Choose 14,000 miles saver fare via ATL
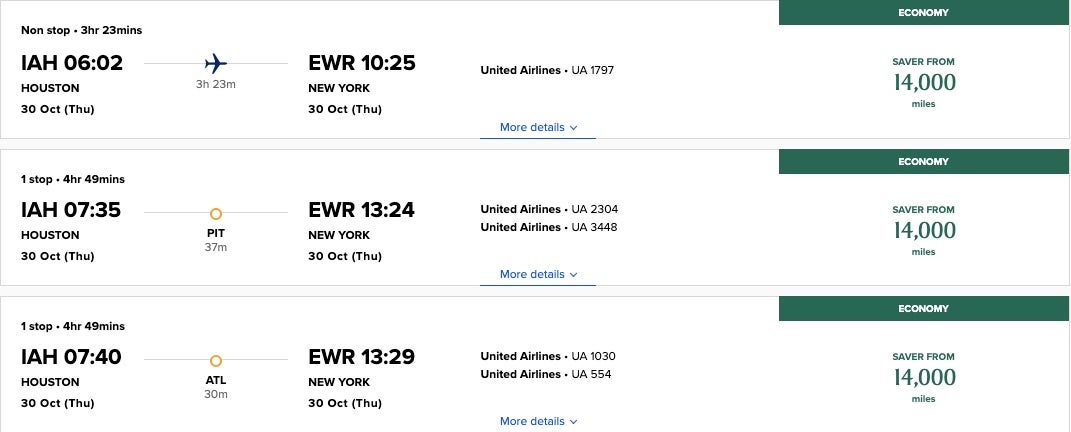The image size is (1071, 432). click(924, 377)
